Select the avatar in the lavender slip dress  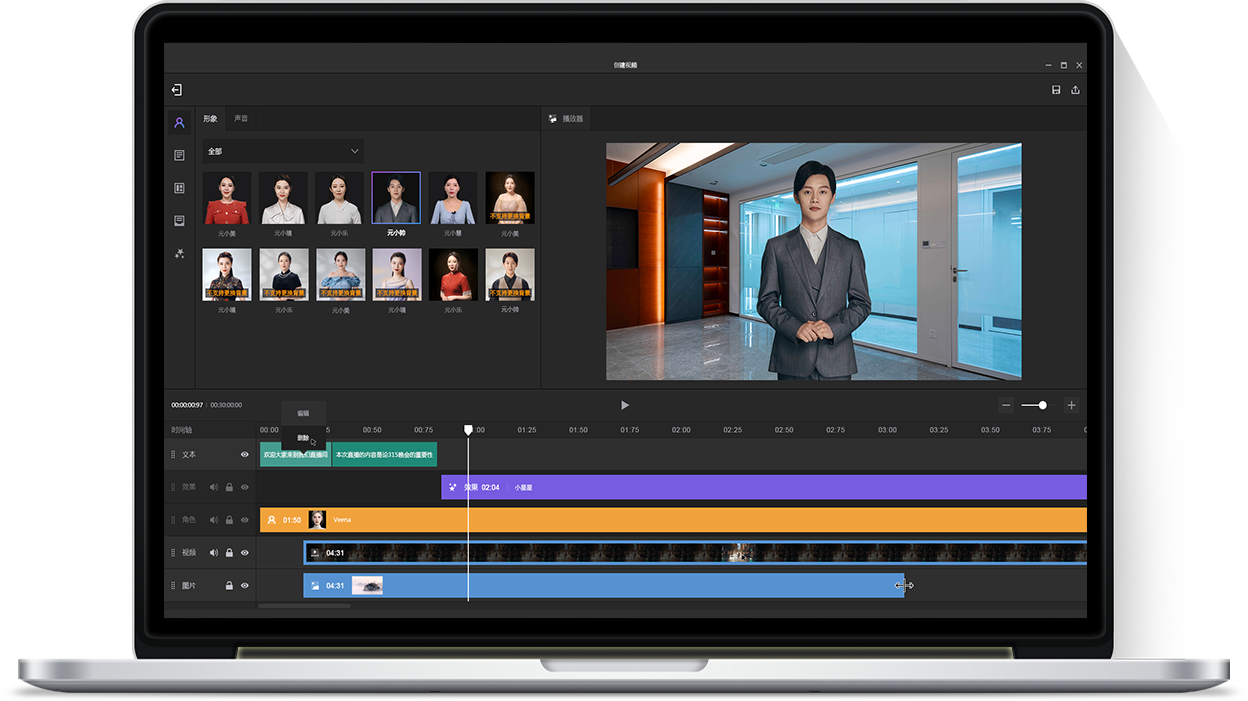pos(396,275)
